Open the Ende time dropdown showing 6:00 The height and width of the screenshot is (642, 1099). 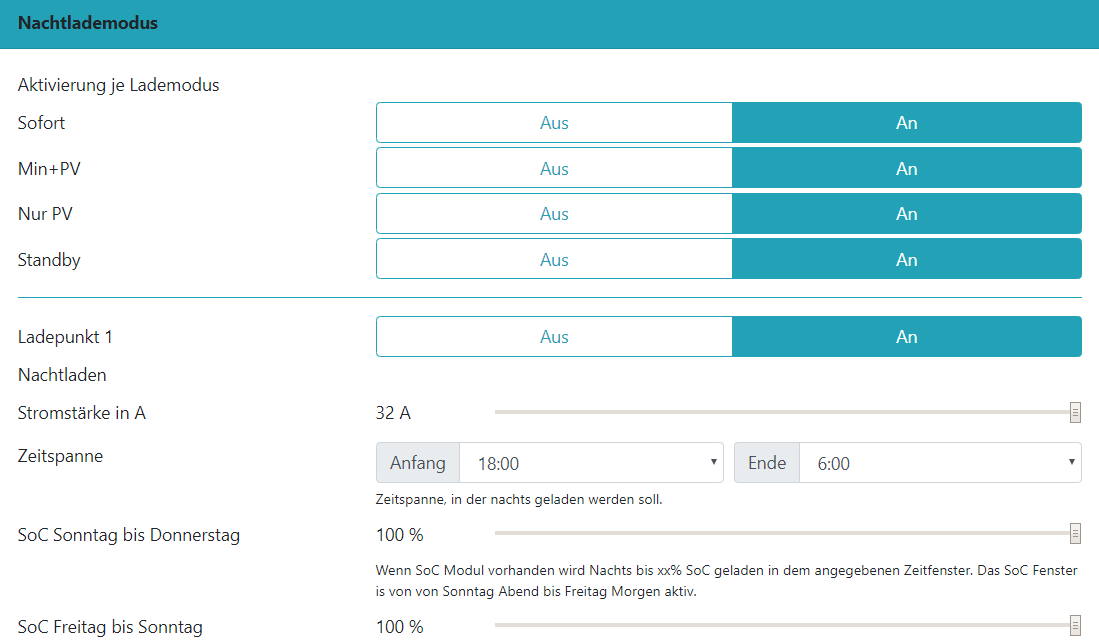click(x=940, y=463)
